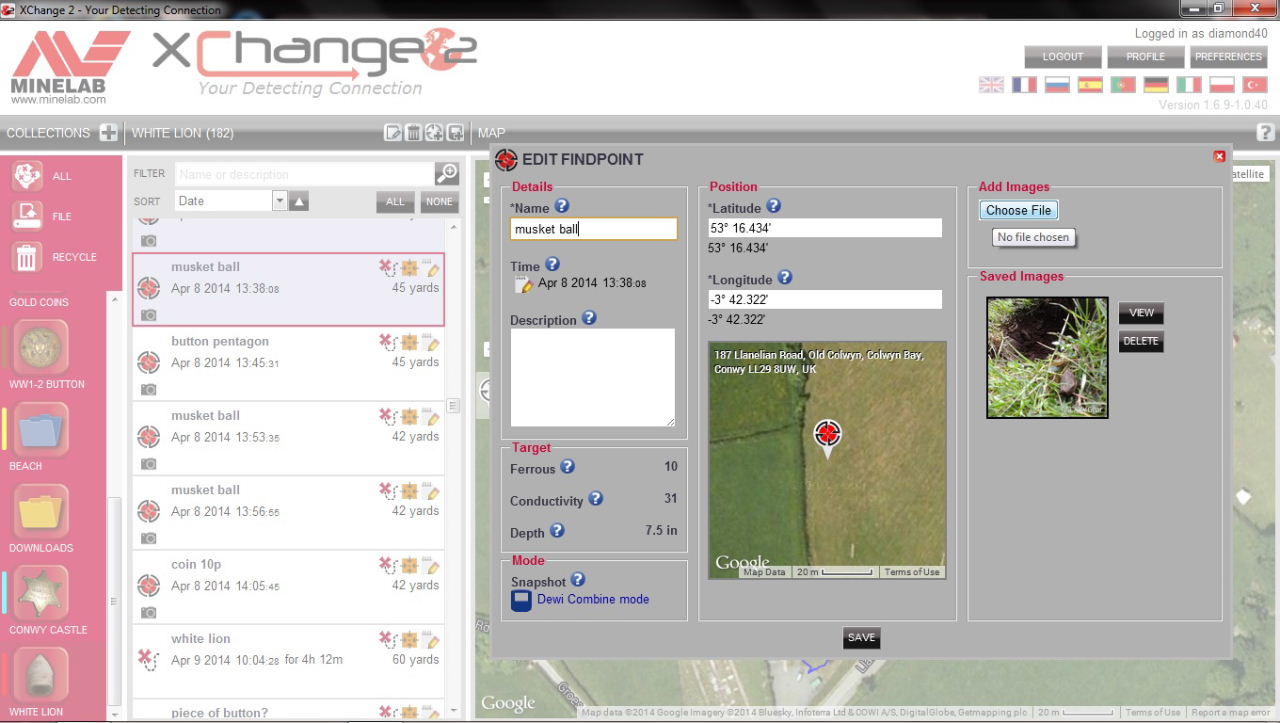
Task: Click the saved find photo thumbnail
Action: coord(1047,357)
